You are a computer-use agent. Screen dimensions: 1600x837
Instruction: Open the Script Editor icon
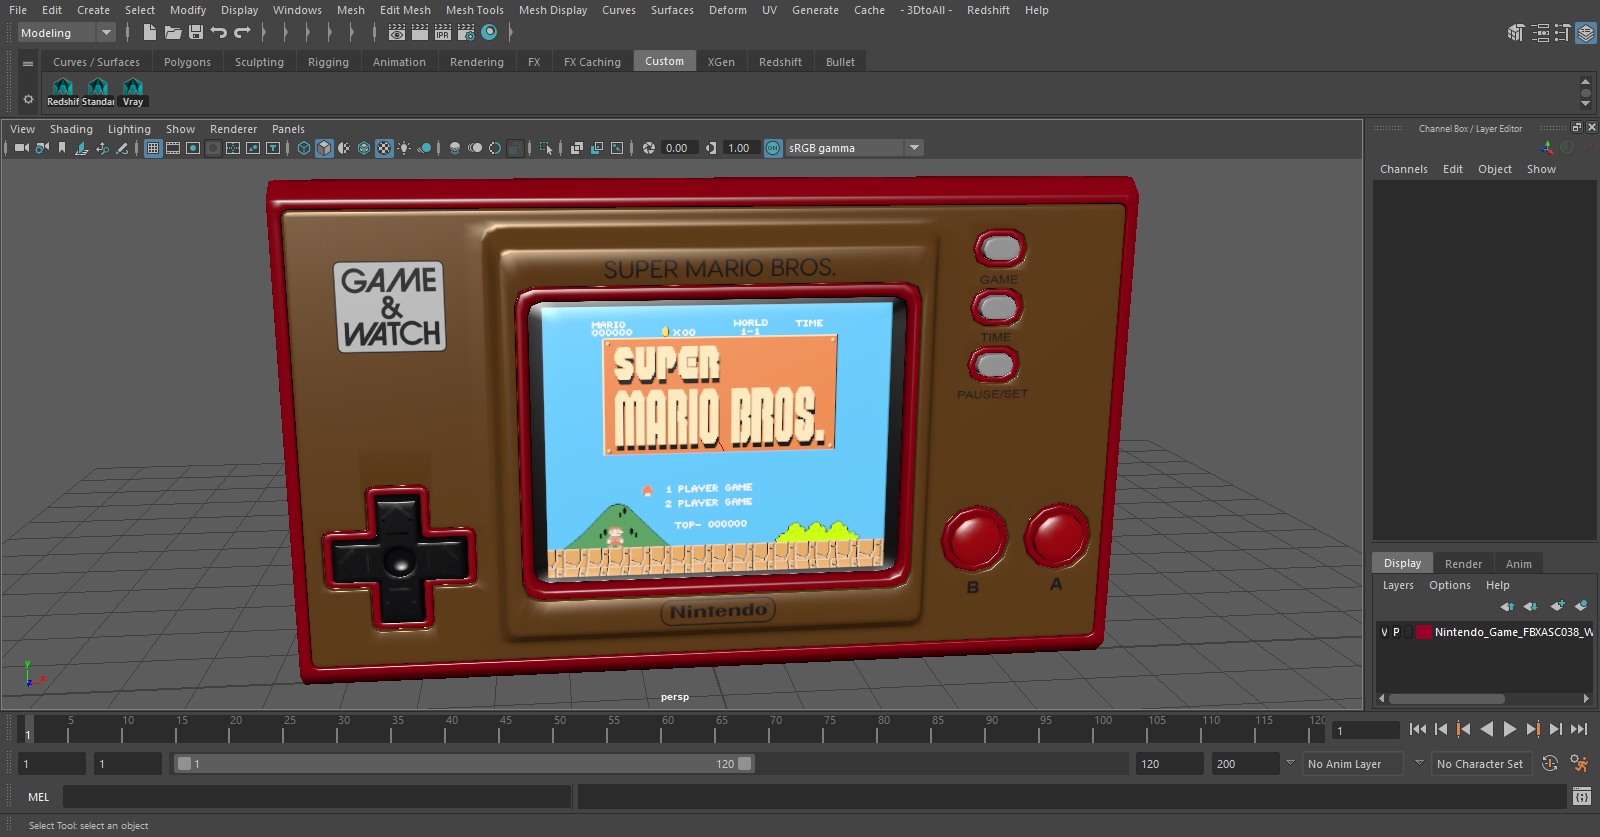point(1581,797)
